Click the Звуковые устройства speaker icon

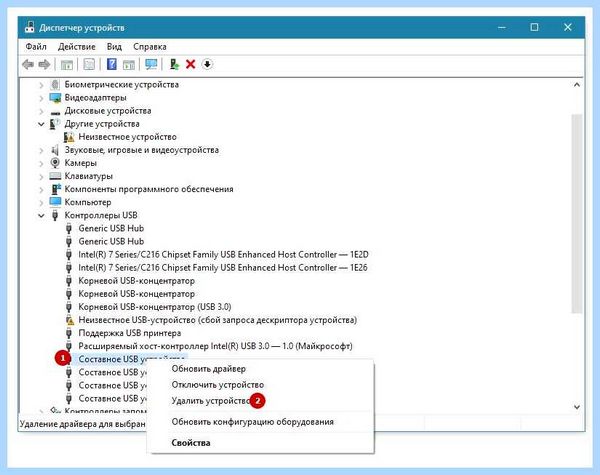tap(55, 150)
